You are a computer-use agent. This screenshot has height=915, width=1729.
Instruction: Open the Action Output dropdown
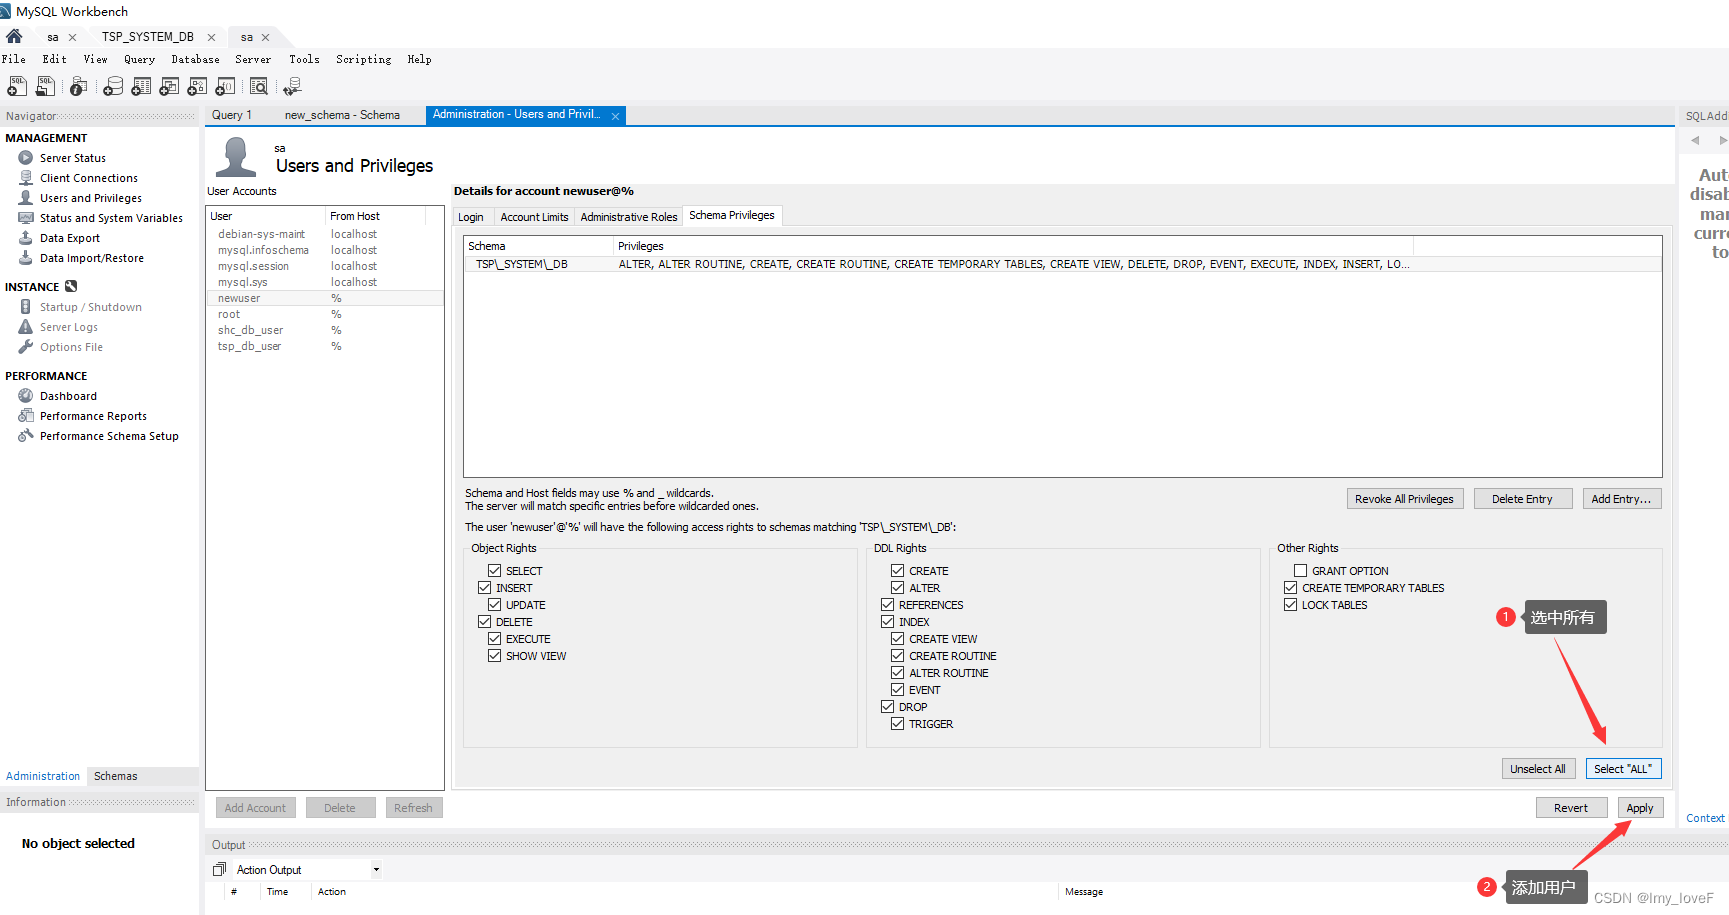pyautogui.click(x=376, y=870)
